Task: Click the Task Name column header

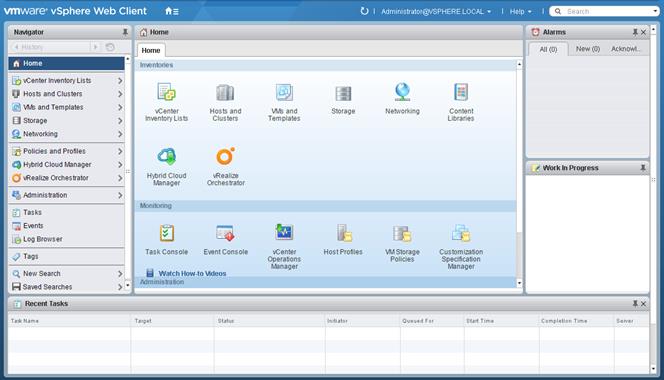Action: point(69,321)
